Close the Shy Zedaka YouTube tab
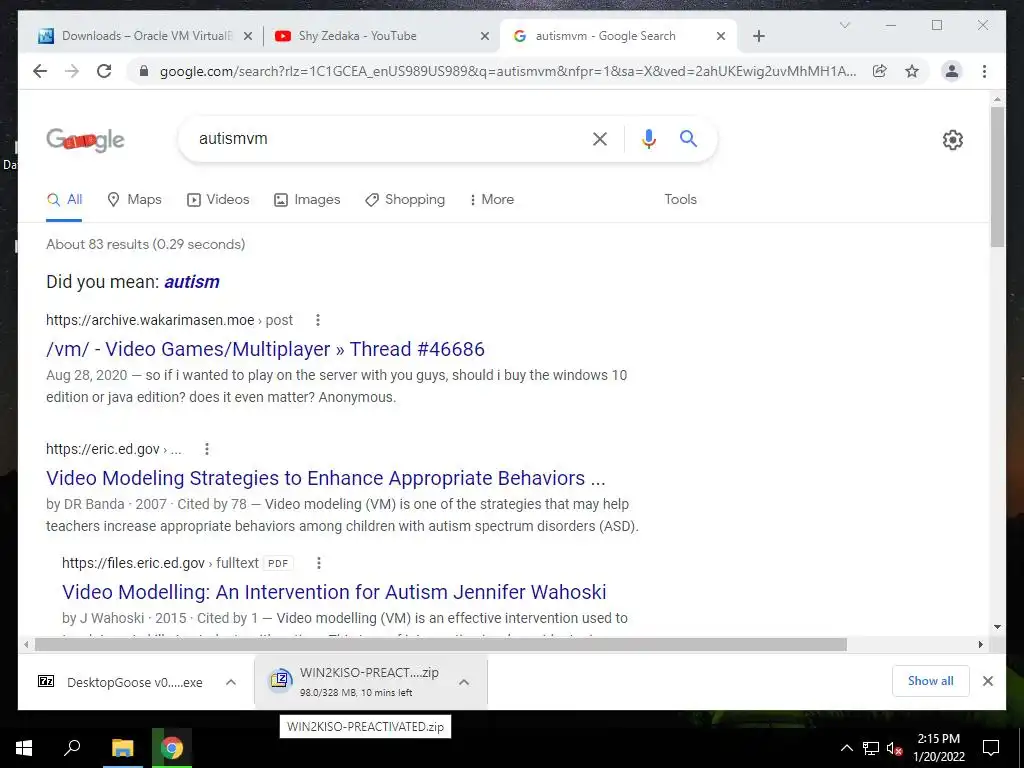1024x768 pixels. point(485,36)
